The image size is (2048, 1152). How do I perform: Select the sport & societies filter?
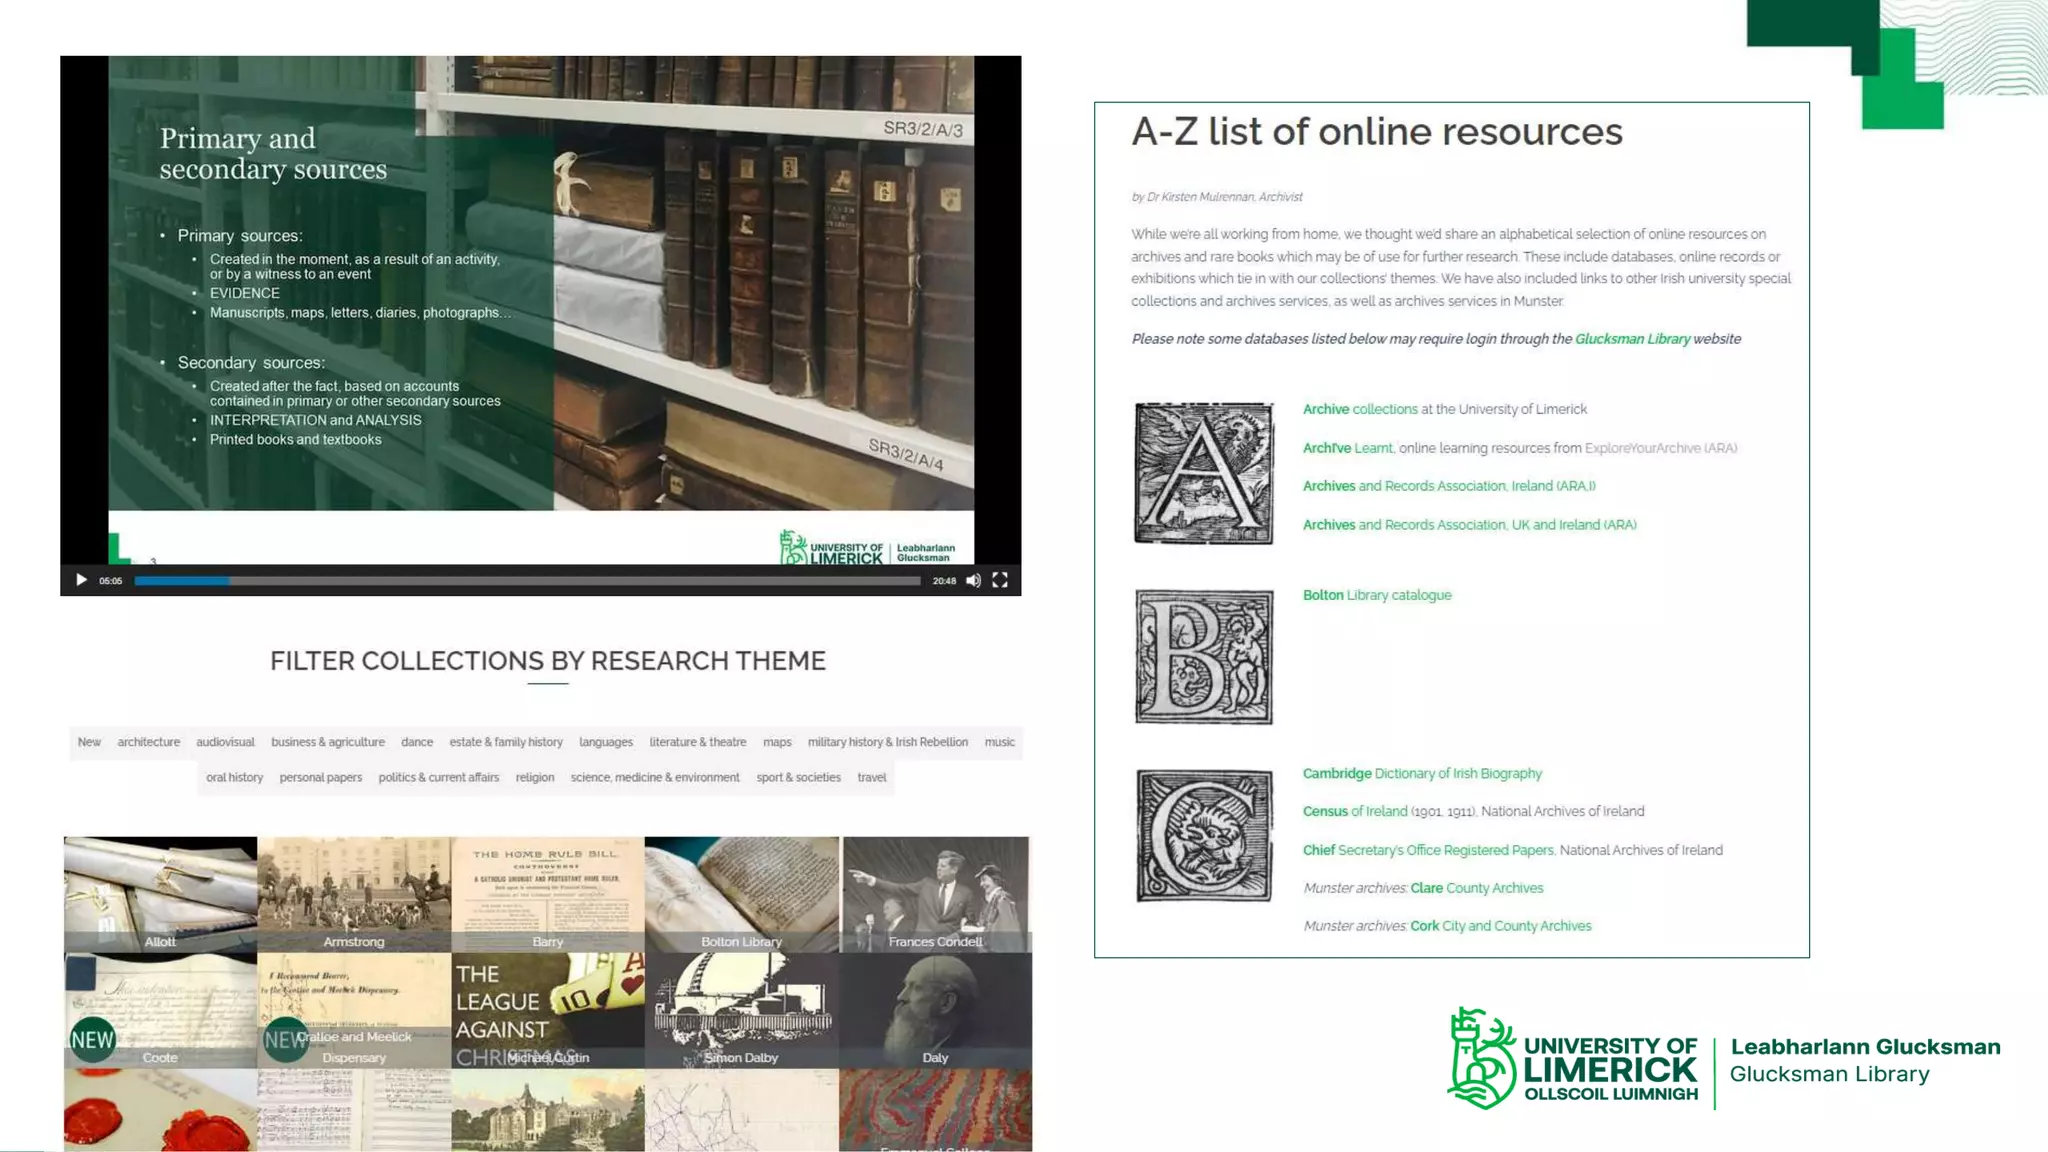(798, 777)
